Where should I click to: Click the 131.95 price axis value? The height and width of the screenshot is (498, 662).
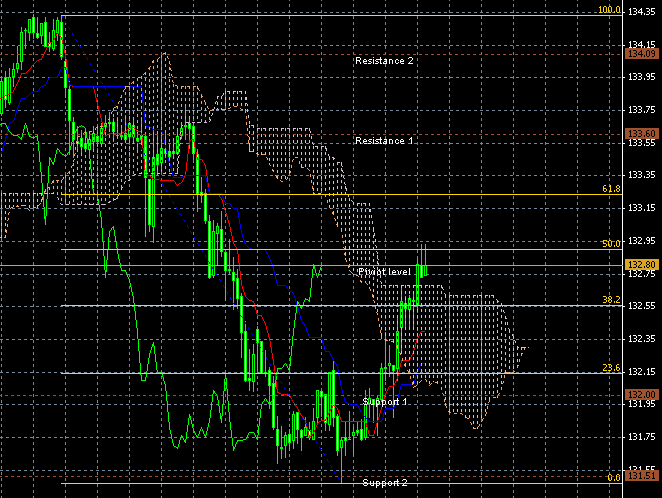(642, 404)
